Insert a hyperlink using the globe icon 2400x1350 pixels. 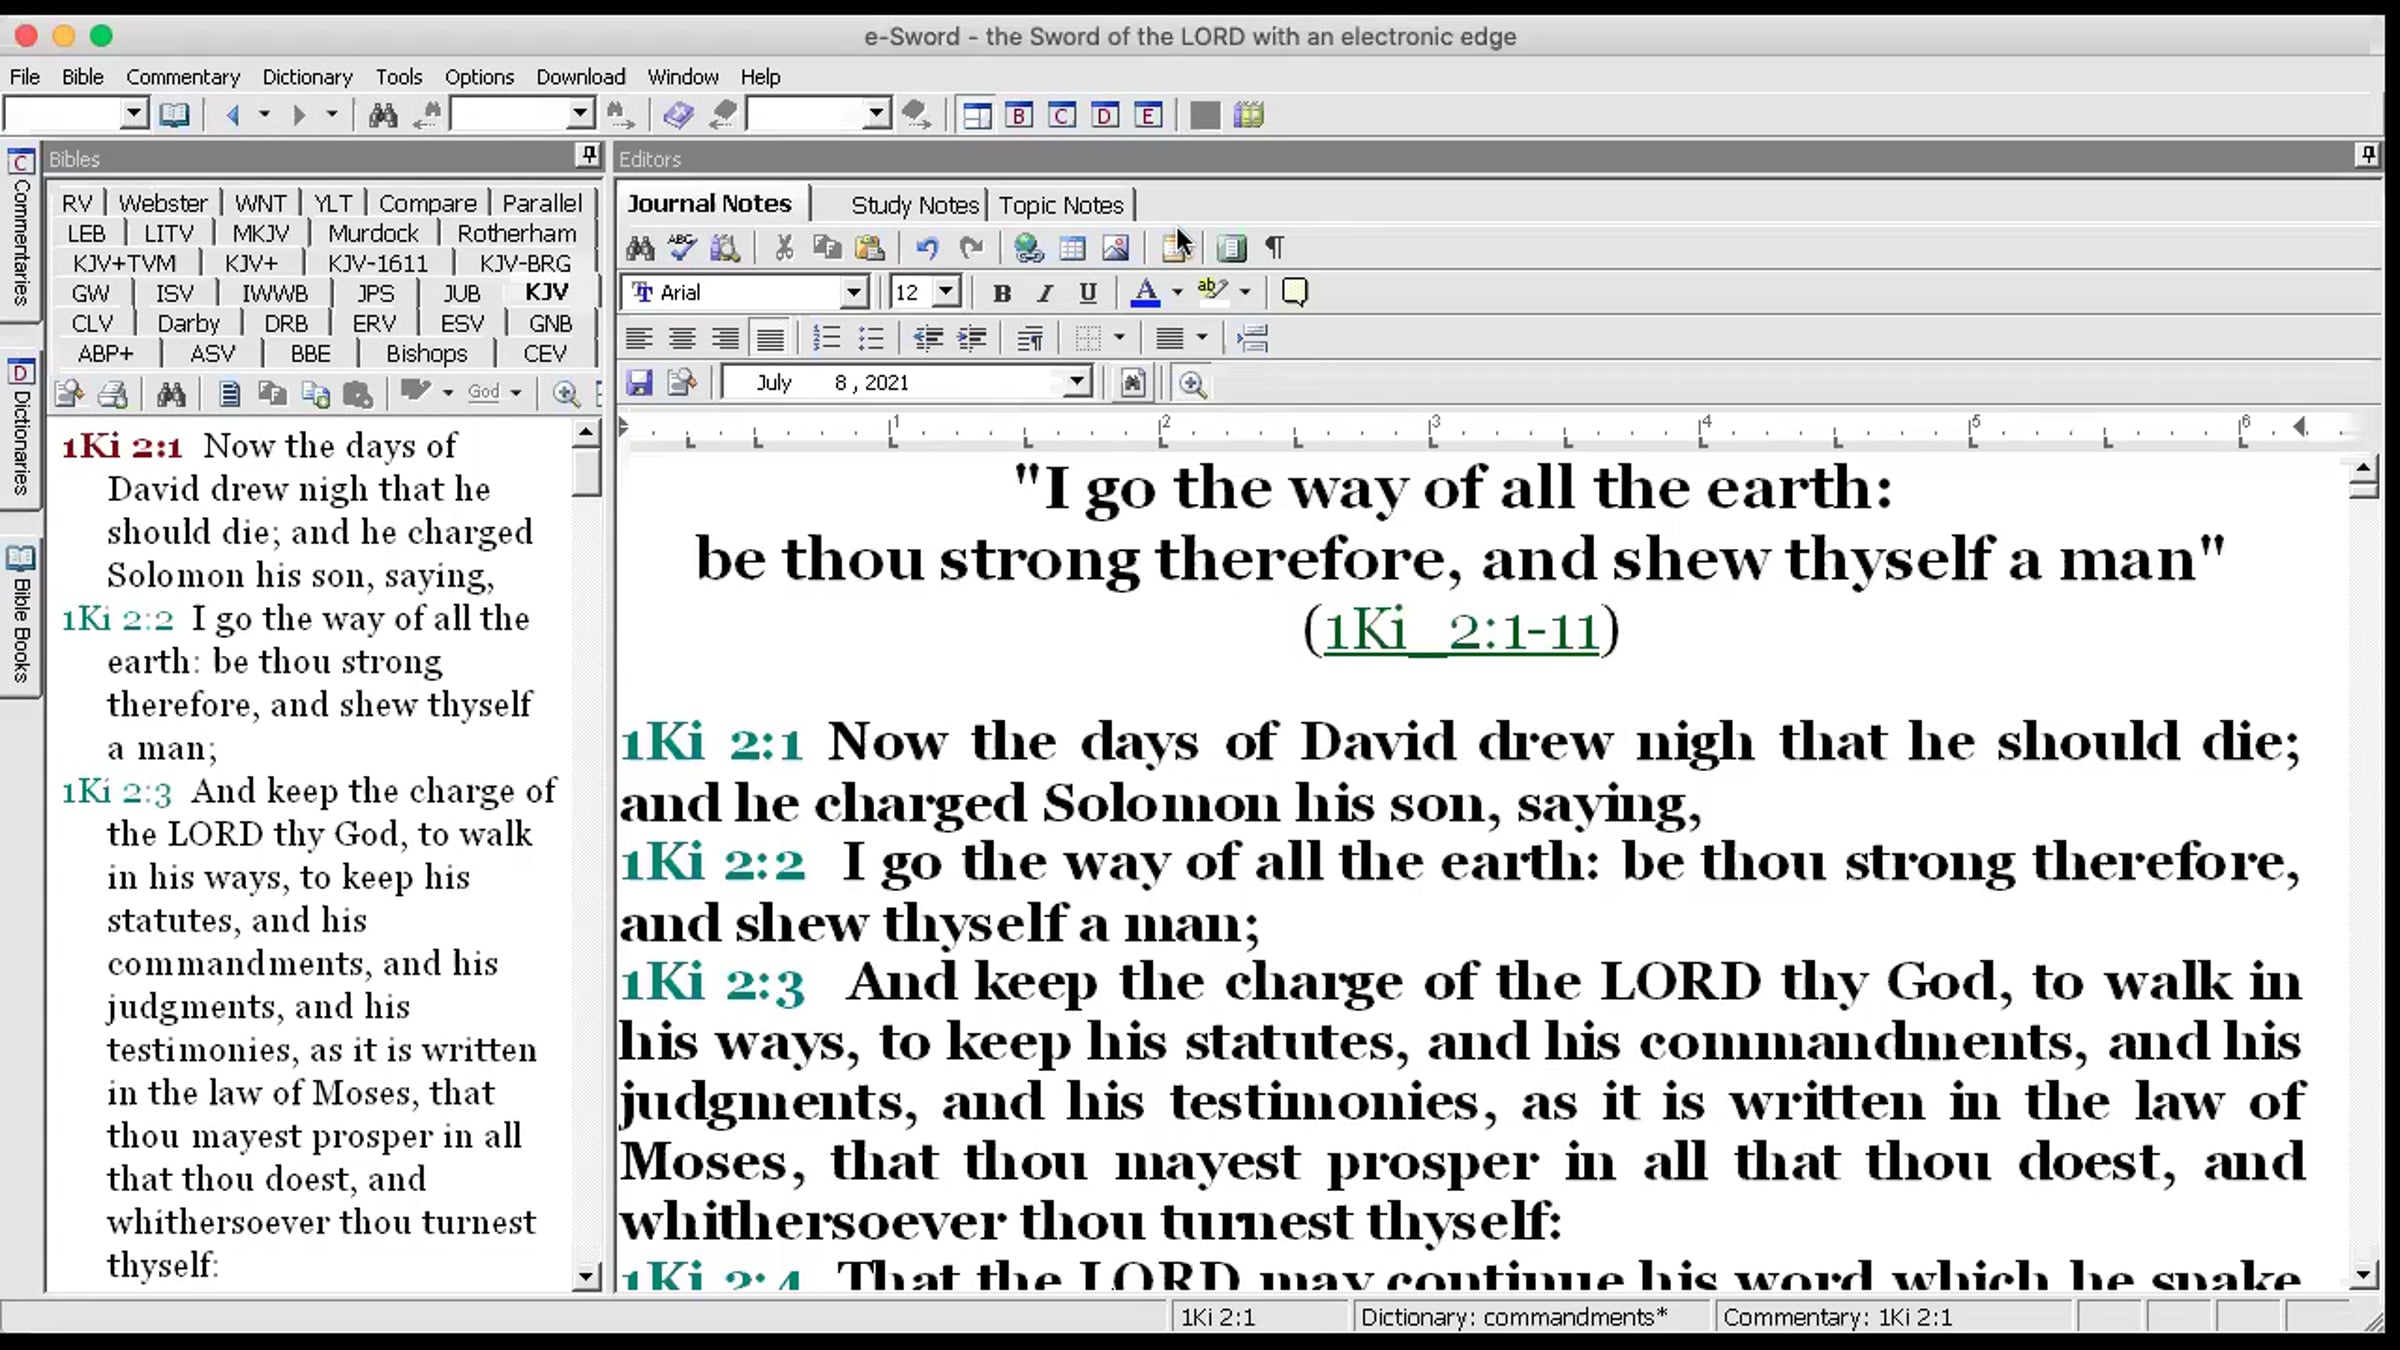(1028, 247)
